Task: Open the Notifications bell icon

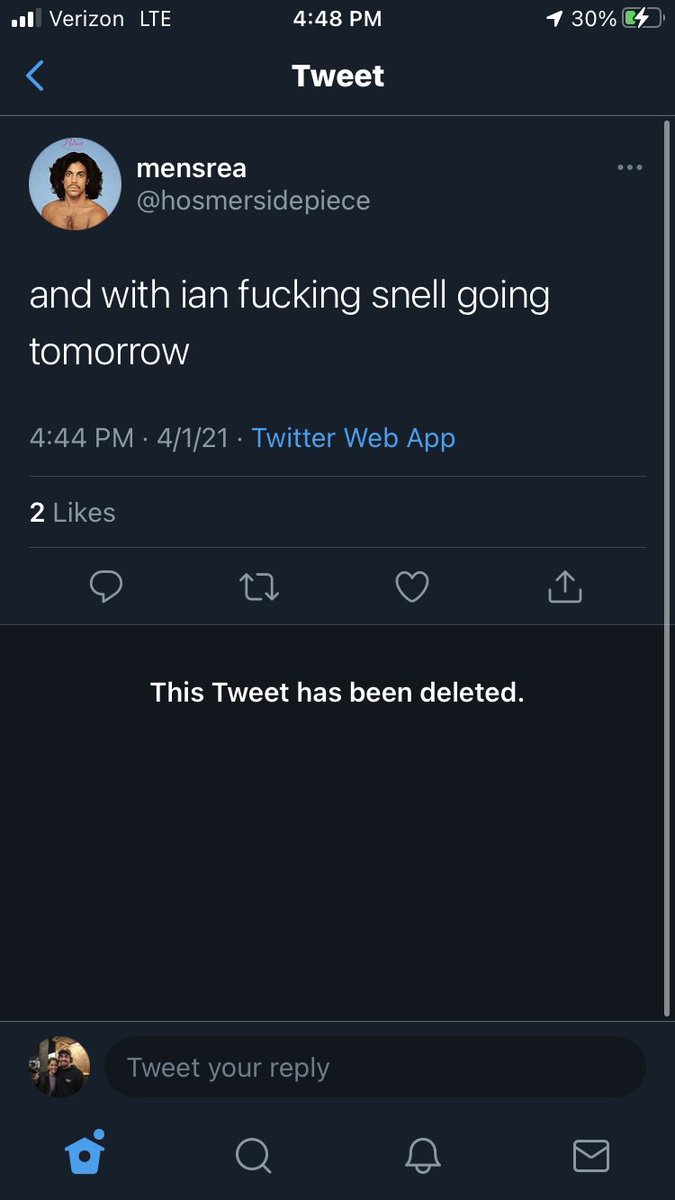Action: click(422, 1155)
